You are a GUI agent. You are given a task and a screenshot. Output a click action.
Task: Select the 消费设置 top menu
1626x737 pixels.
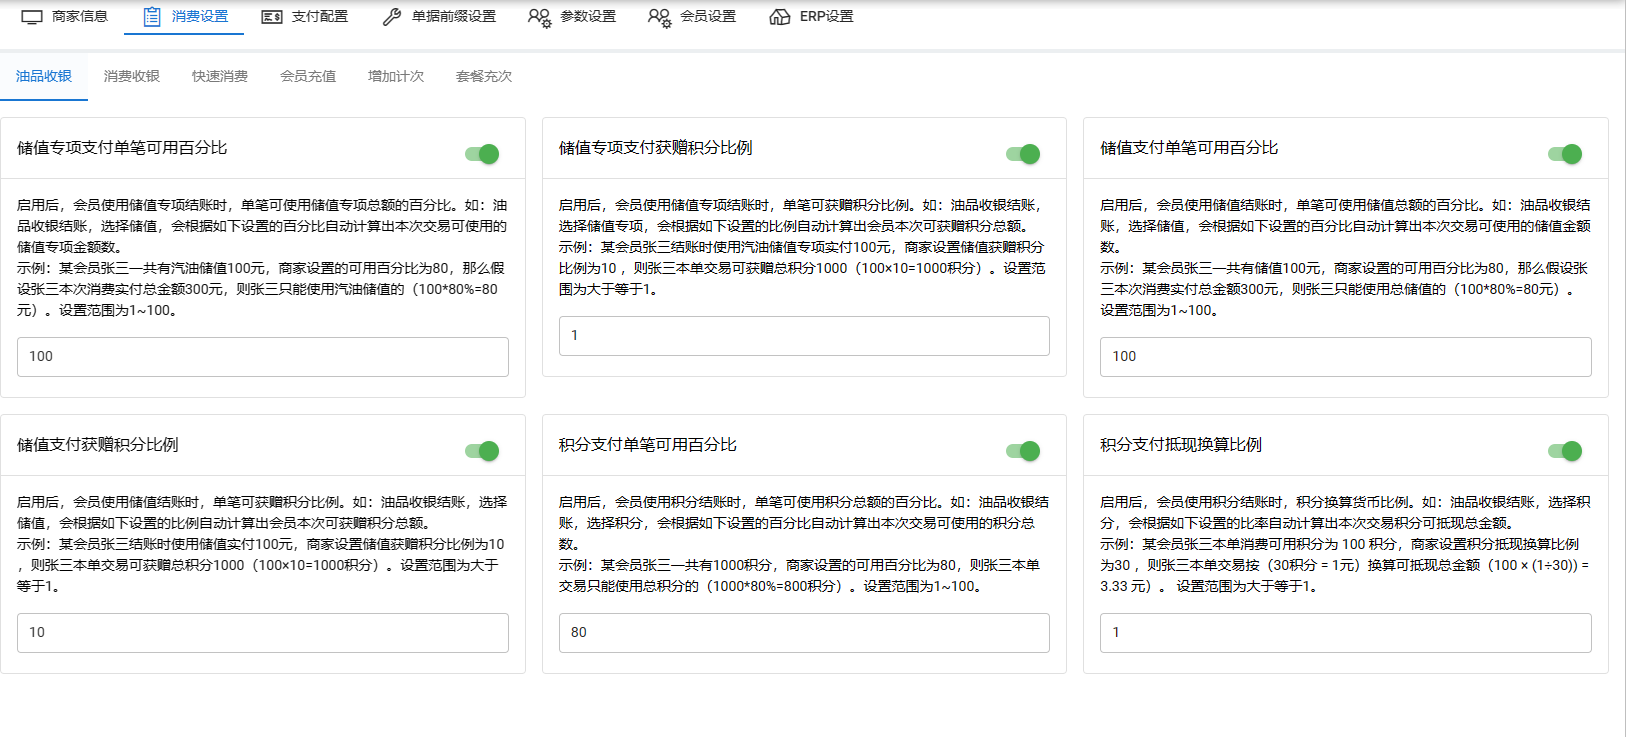pyautogui.click(x=184, y=17)
